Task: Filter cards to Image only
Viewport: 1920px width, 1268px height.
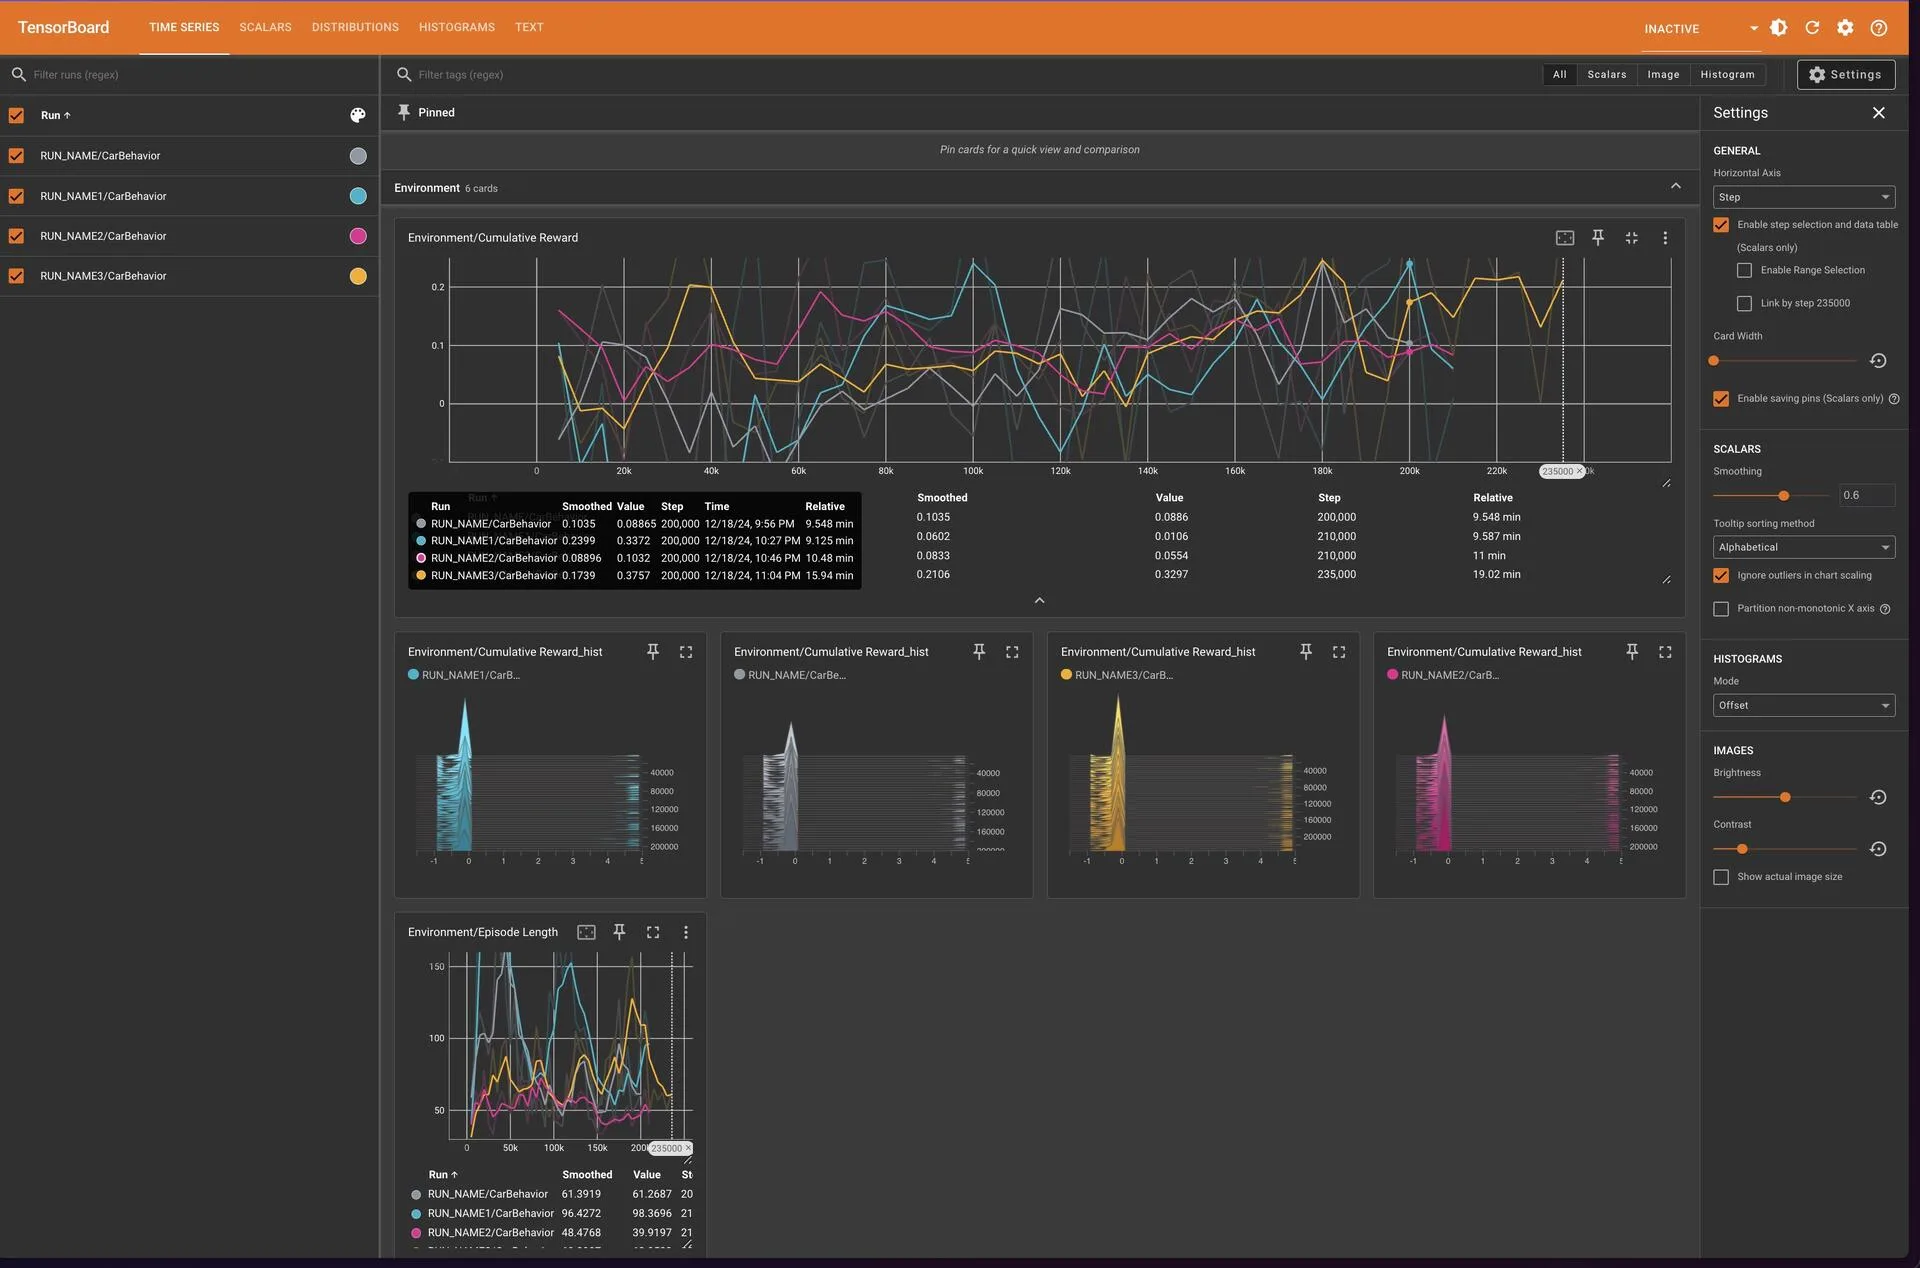Action: click(x=1663, y=75)
